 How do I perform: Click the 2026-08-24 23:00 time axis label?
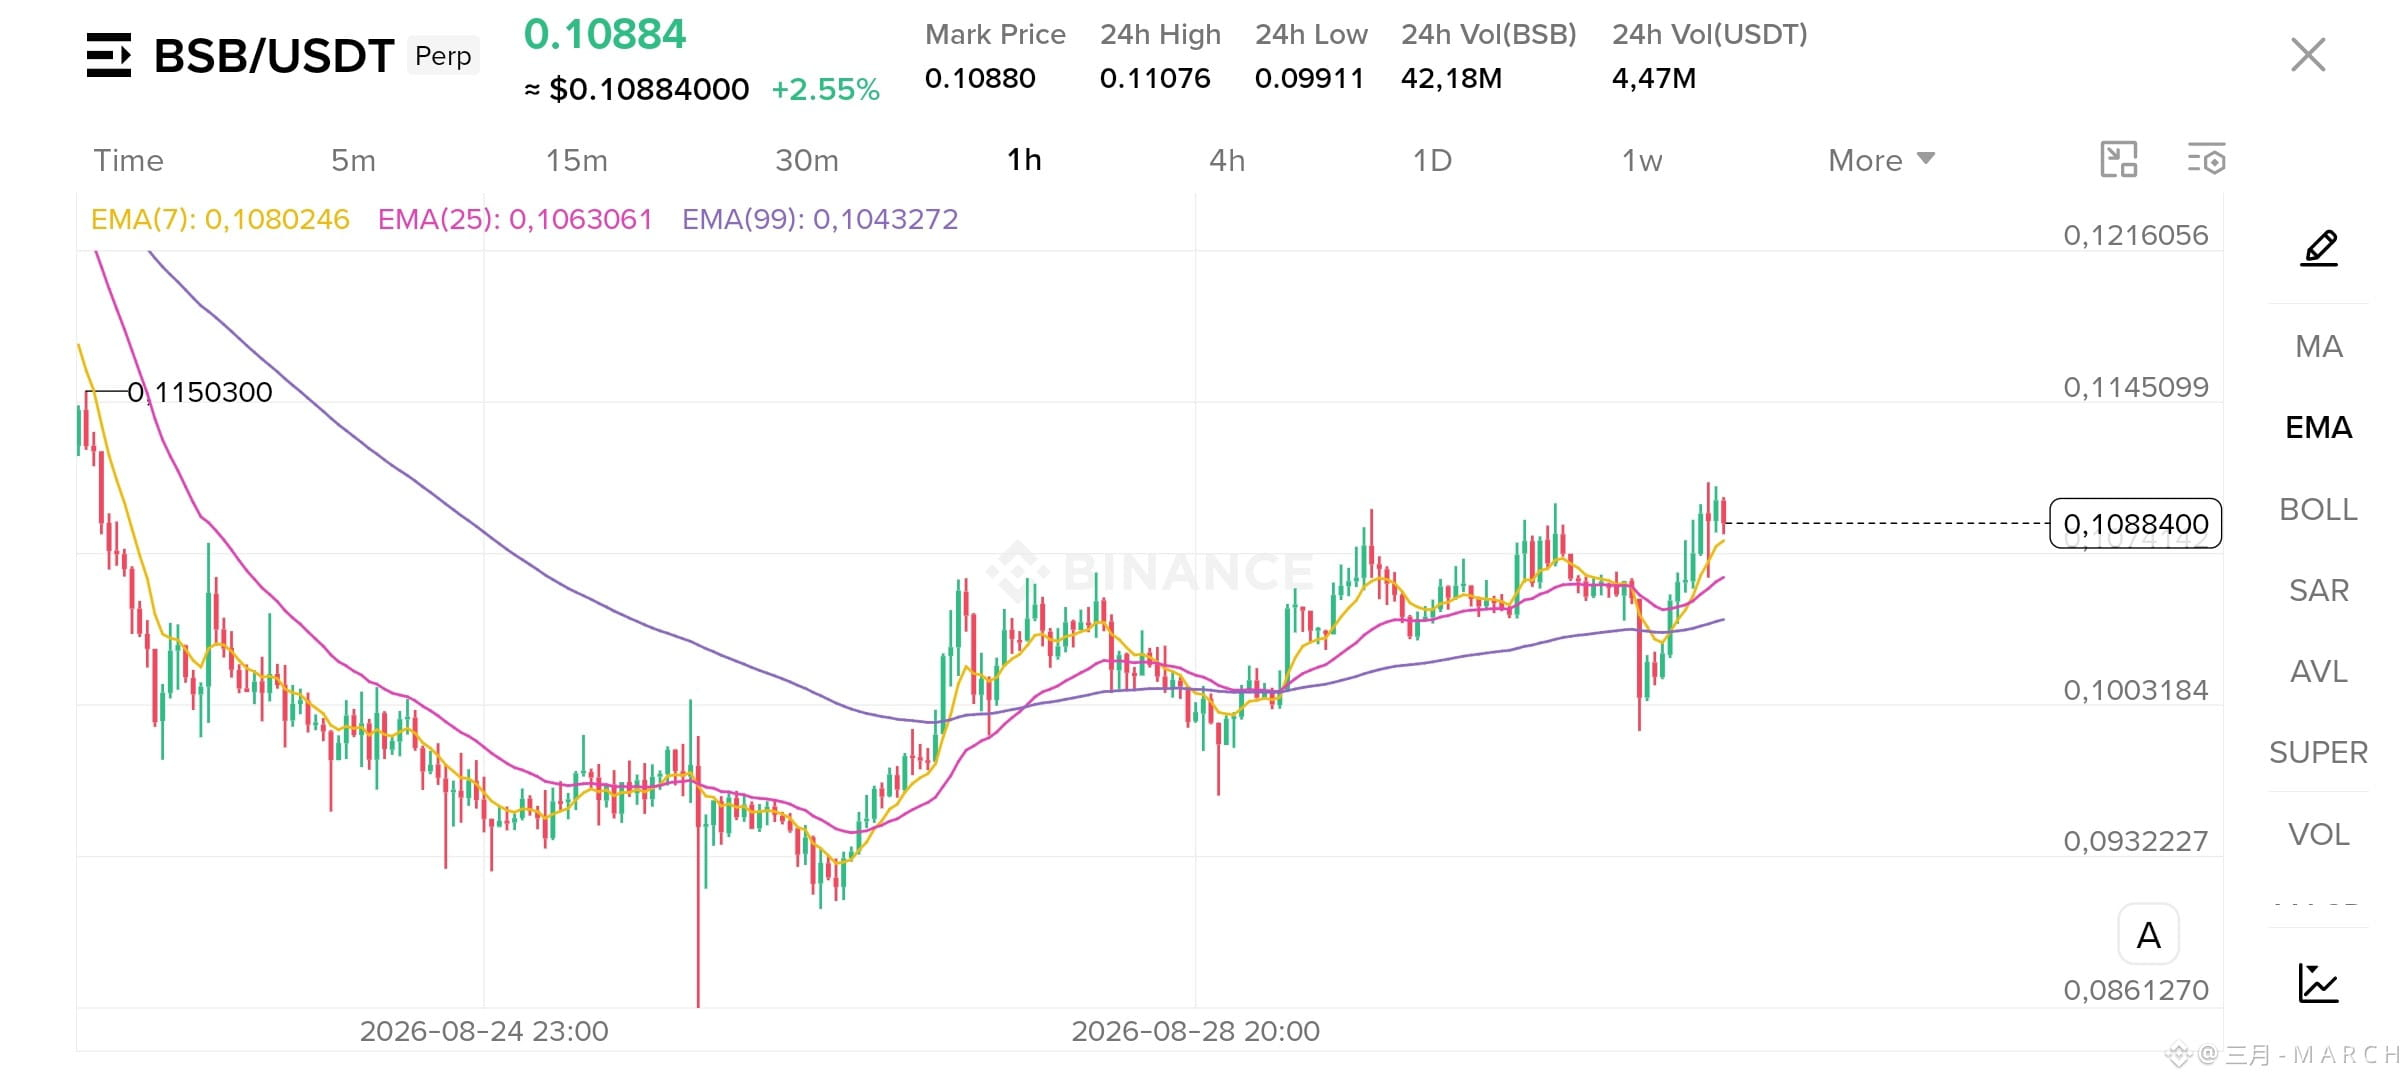click(x=484, y=1031)
